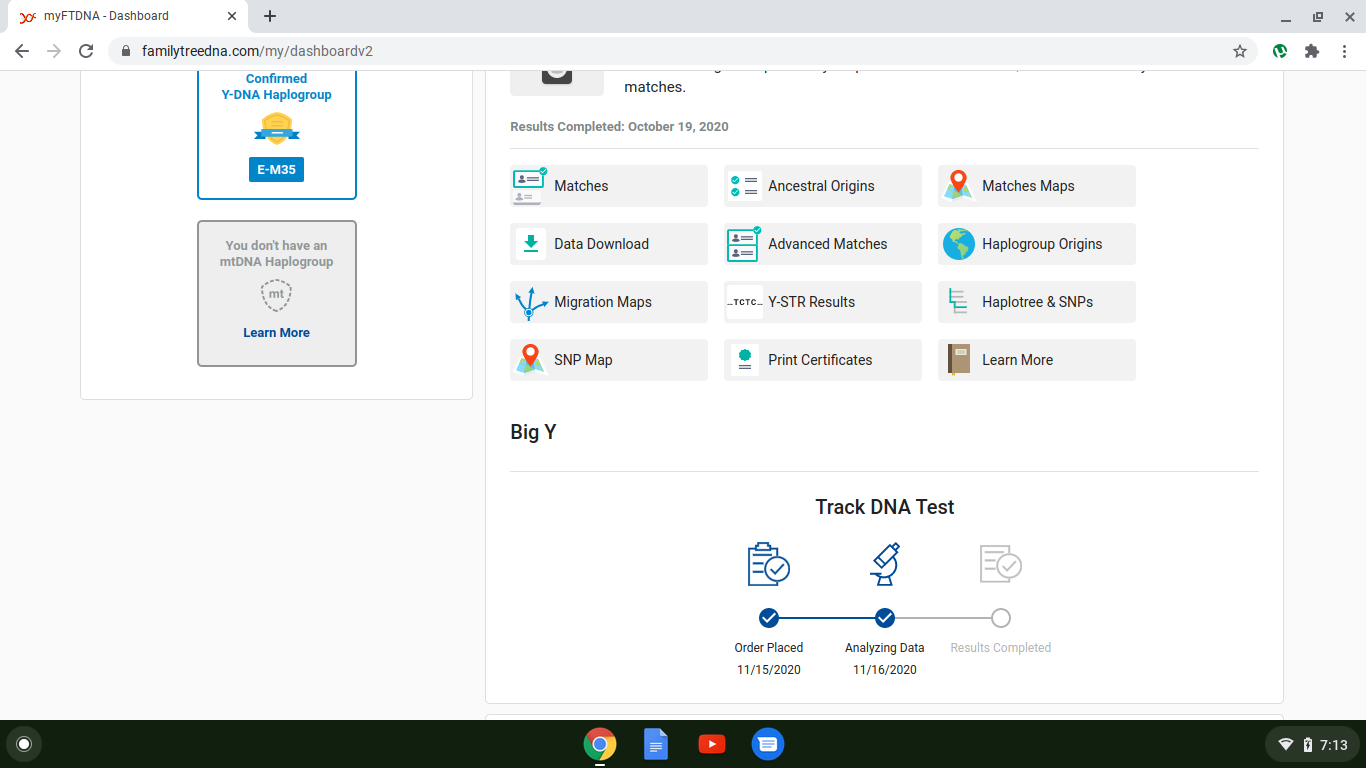This screenshot has height=768, width=1366.
Task: Reload the page
Action: [x=86, y=51]
